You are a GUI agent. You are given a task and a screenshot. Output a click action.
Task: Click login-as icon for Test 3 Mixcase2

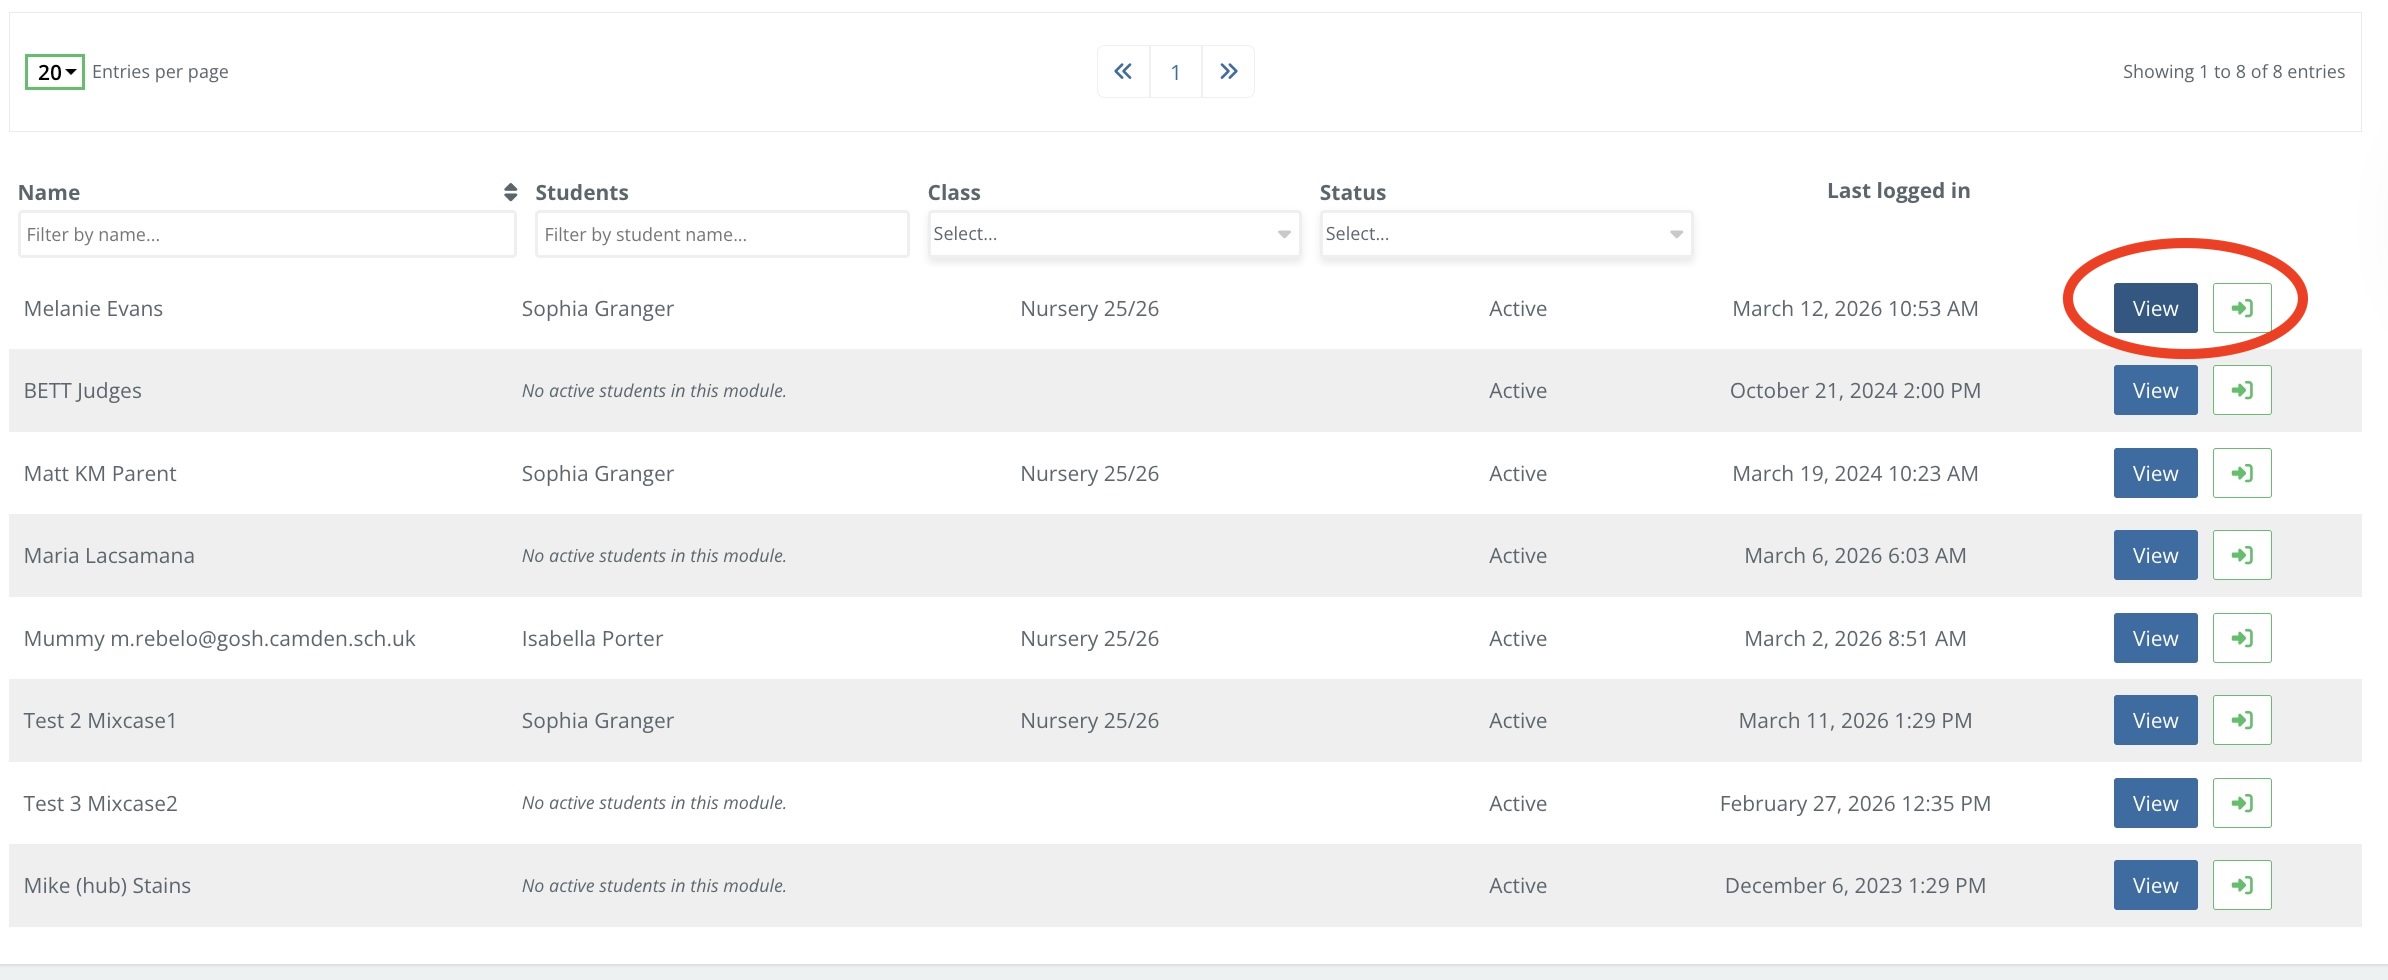tap(2241, 803)
